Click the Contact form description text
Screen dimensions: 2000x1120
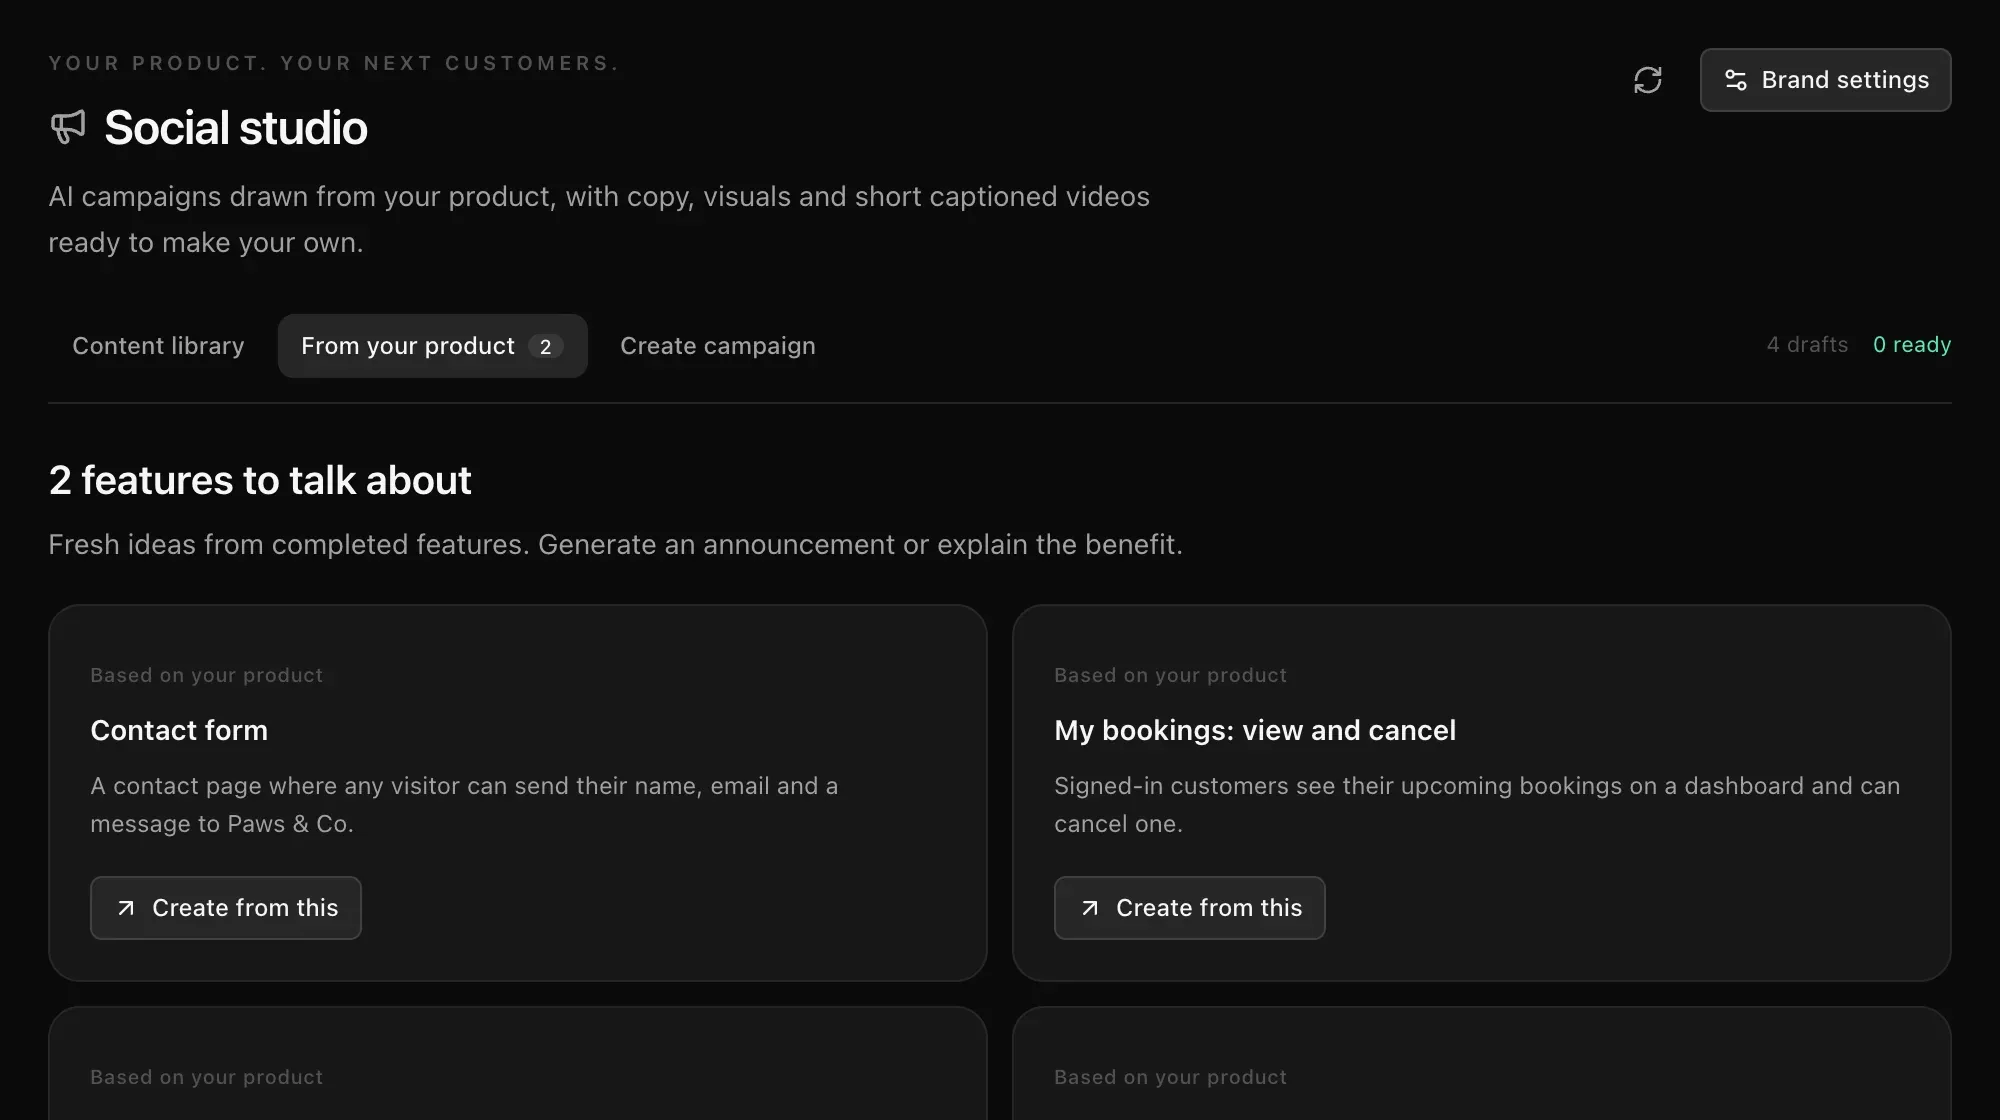point(464,805)
